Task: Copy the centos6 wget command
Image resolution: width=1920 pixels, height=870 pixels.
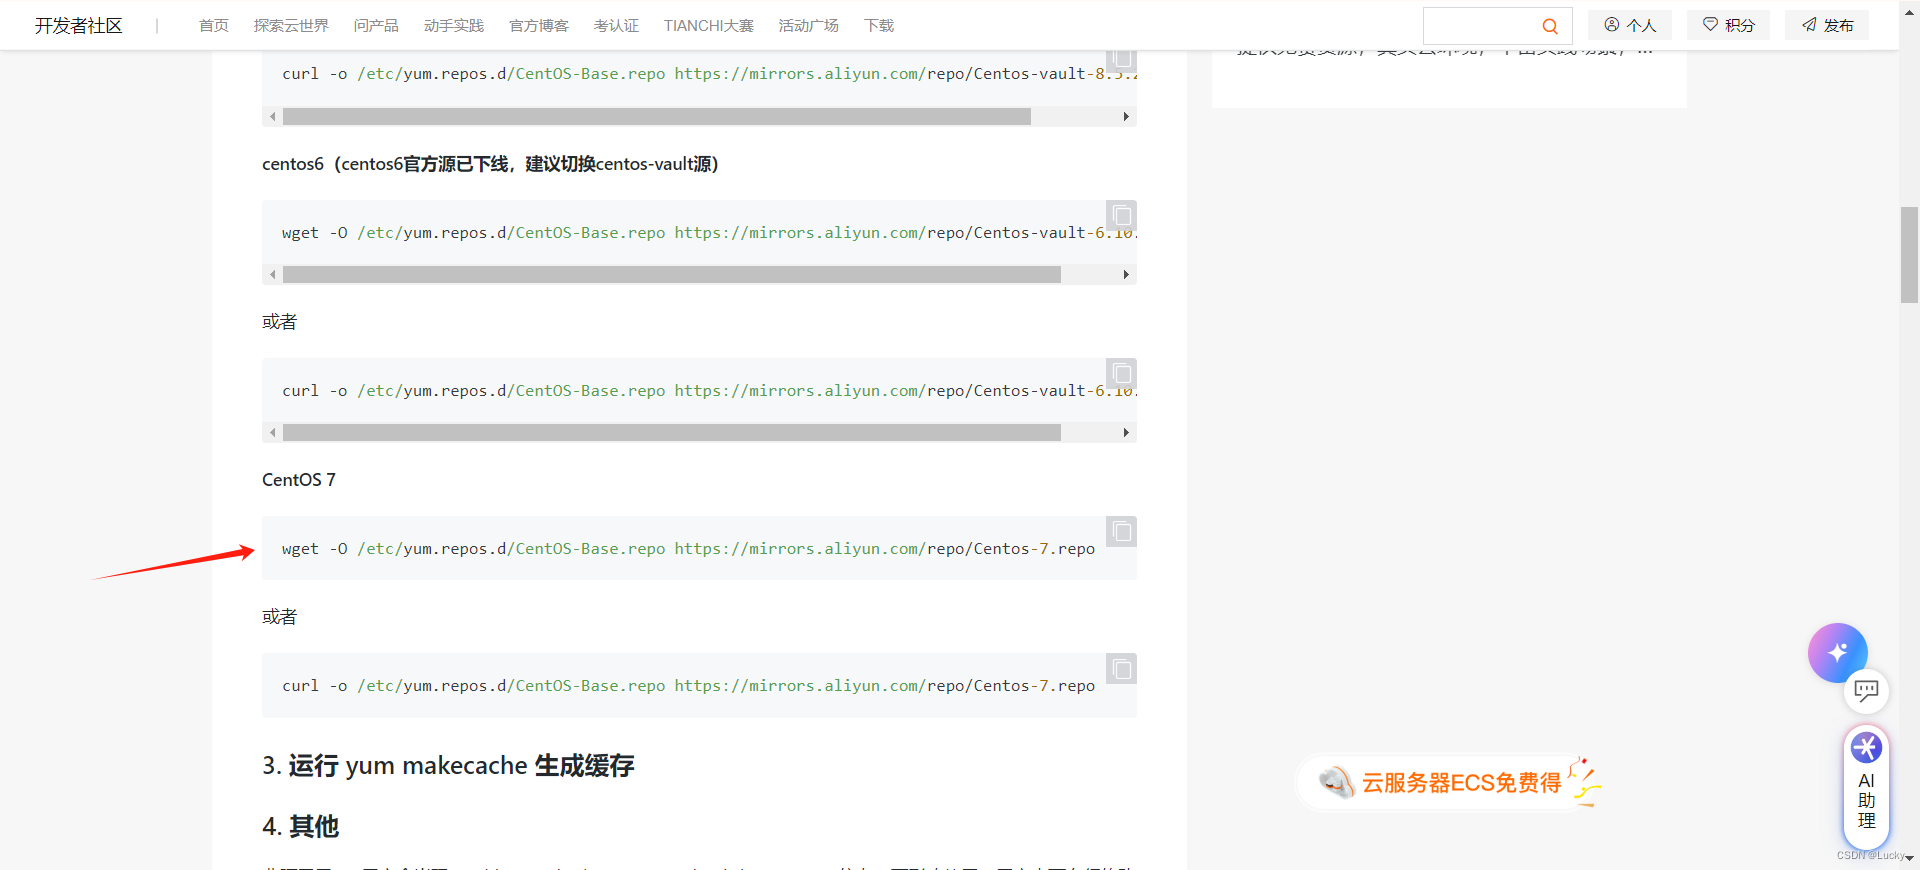Action: (1121, 216)
